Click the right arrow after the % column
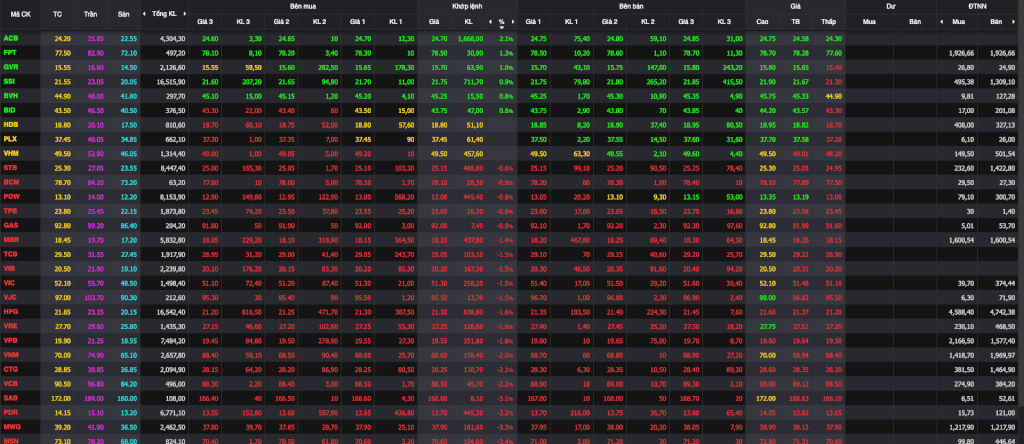 (x=513, y=22)
